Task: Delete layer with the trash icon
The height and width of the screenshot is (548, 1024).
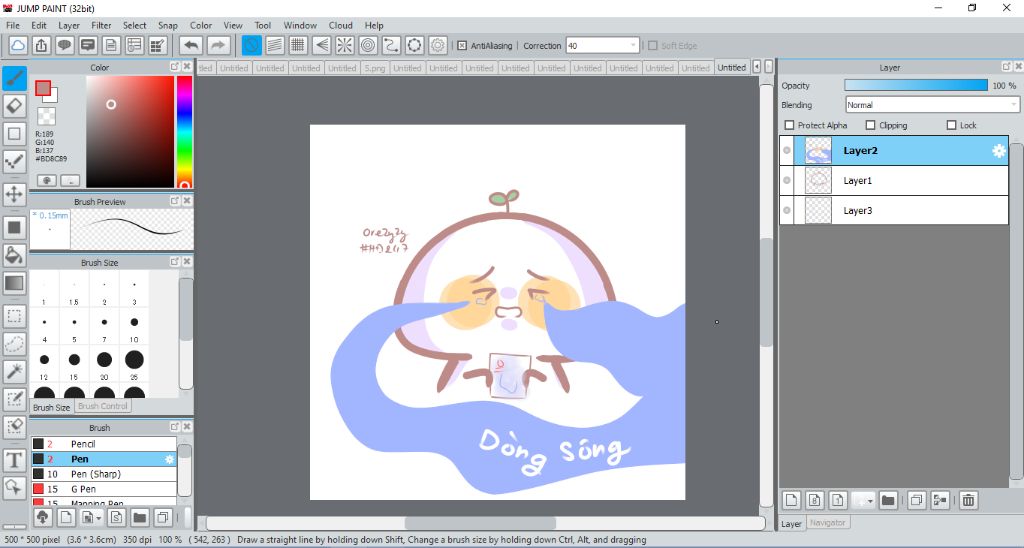Action: click(x=968, y=501)
